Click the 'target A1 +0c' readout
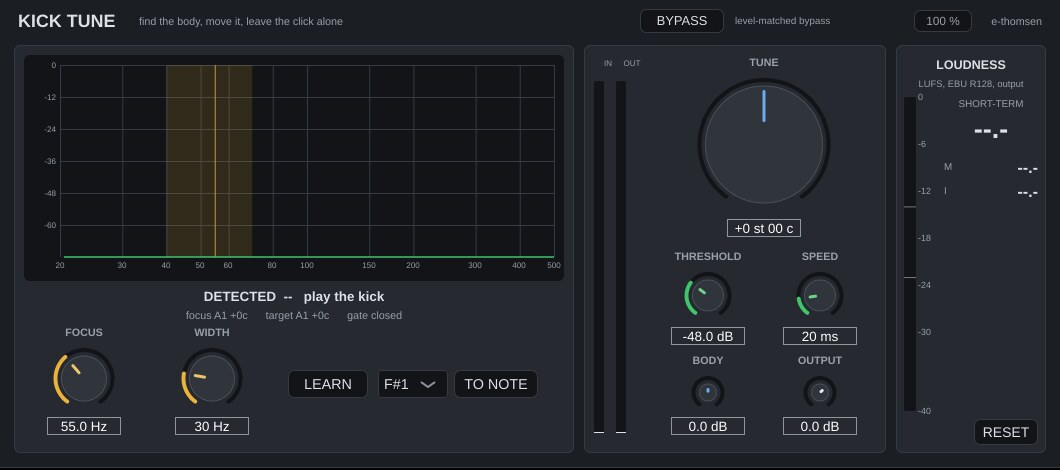Screen dimensions: 1060x470 click(297, 316)
